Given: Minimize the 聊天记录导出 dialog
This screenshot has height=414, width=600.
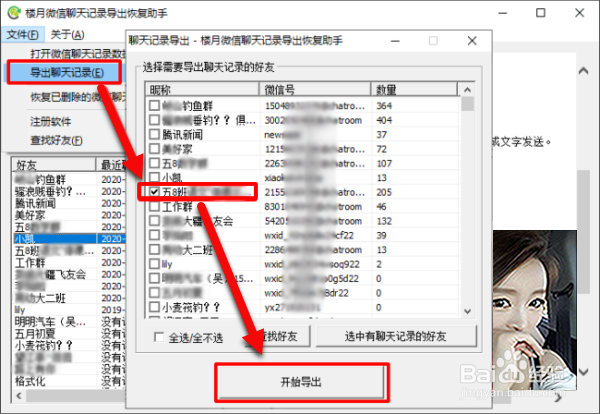Looking at the screenshot, I should pyautogui.click(x=395, y=41).
